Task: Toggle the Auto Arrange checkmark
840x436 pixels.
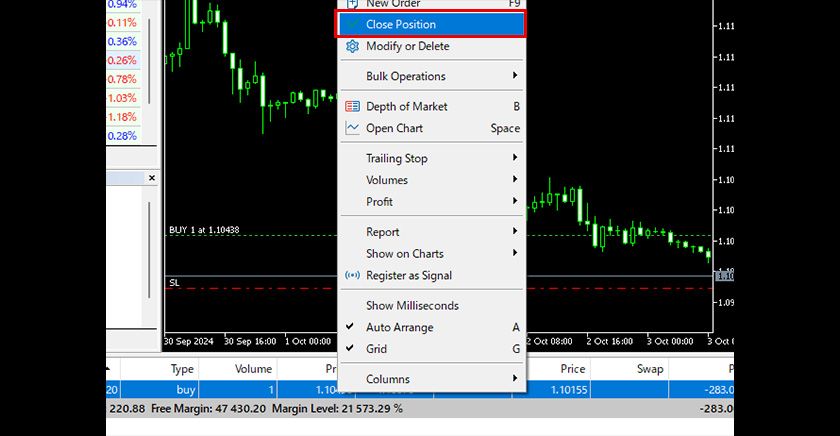Action: pos(350,327)
